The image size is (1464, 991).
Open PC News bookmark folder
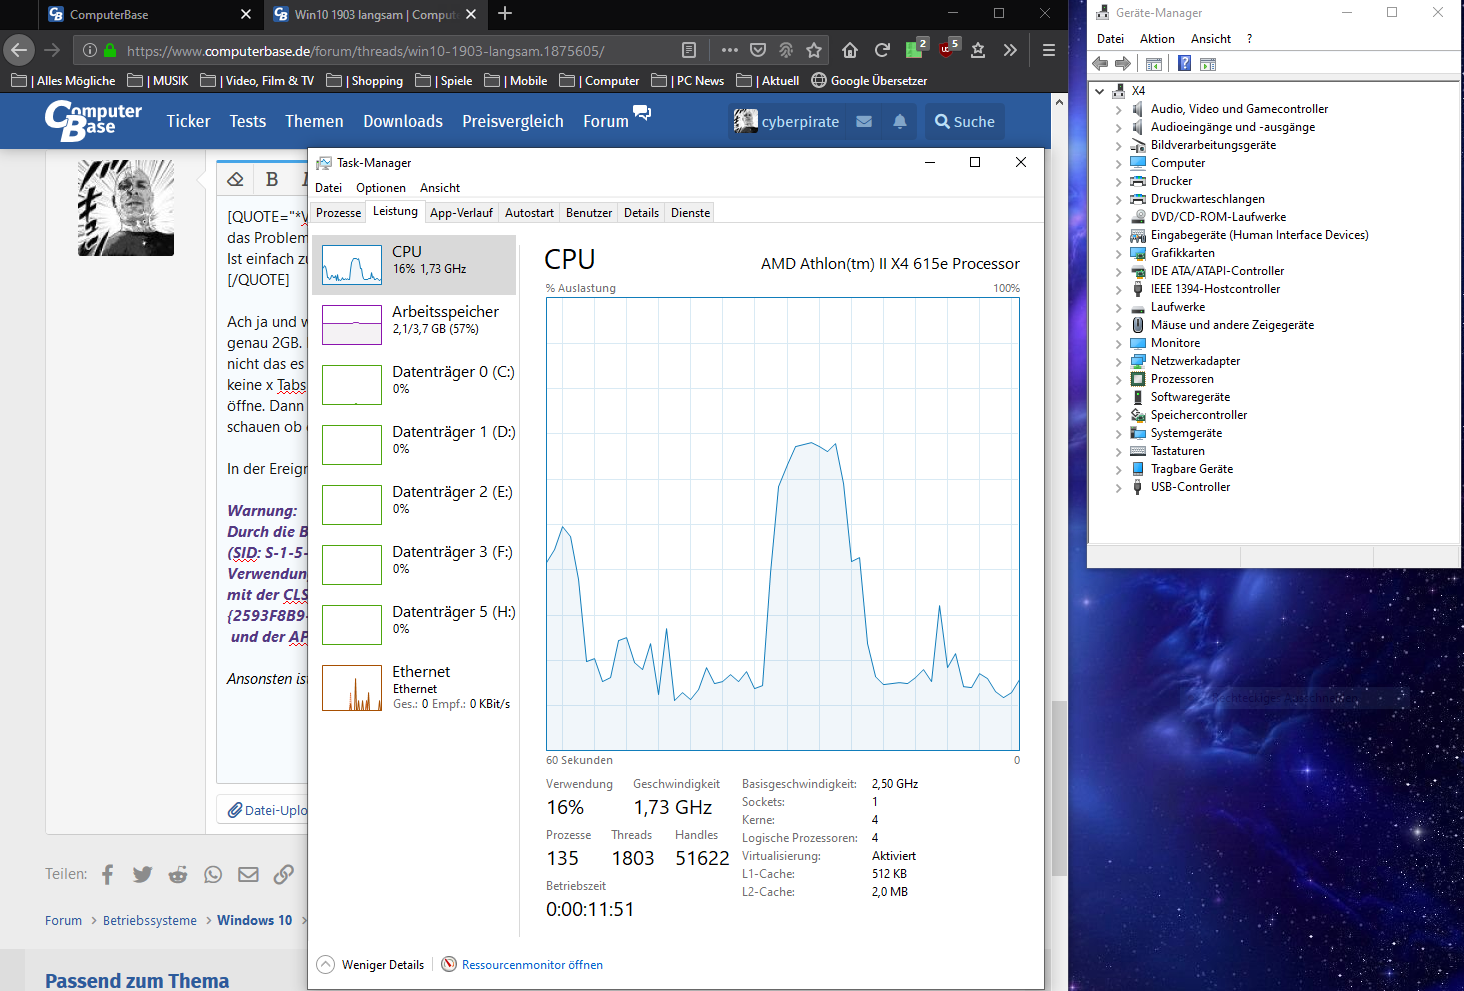point(688,81)
